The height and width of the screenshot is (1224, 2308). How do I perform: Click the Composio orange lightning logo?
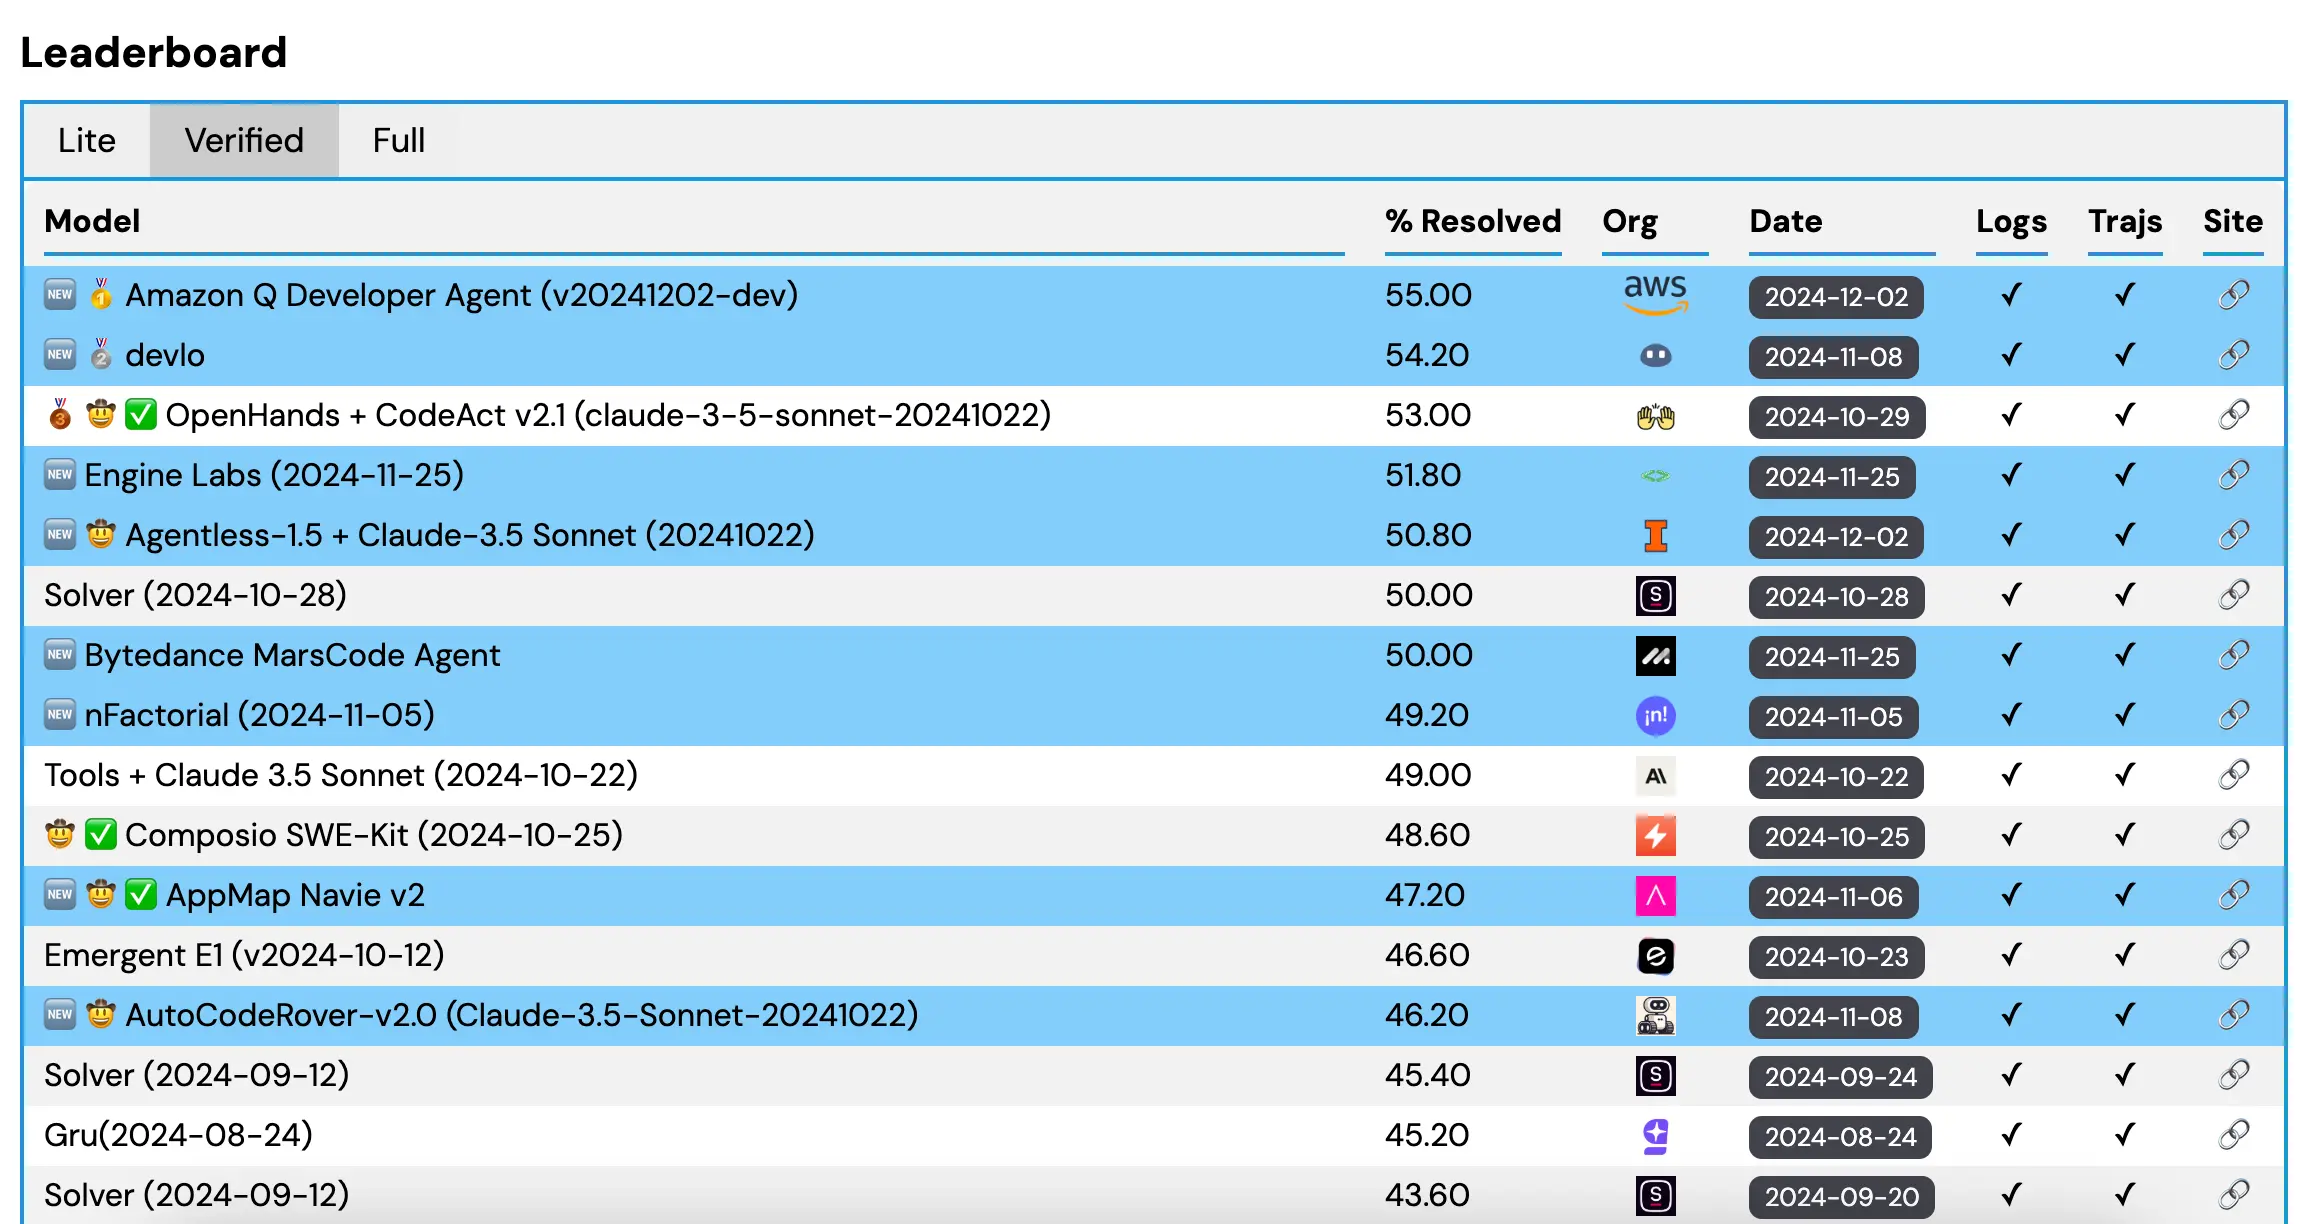(x=1655, y=836)
